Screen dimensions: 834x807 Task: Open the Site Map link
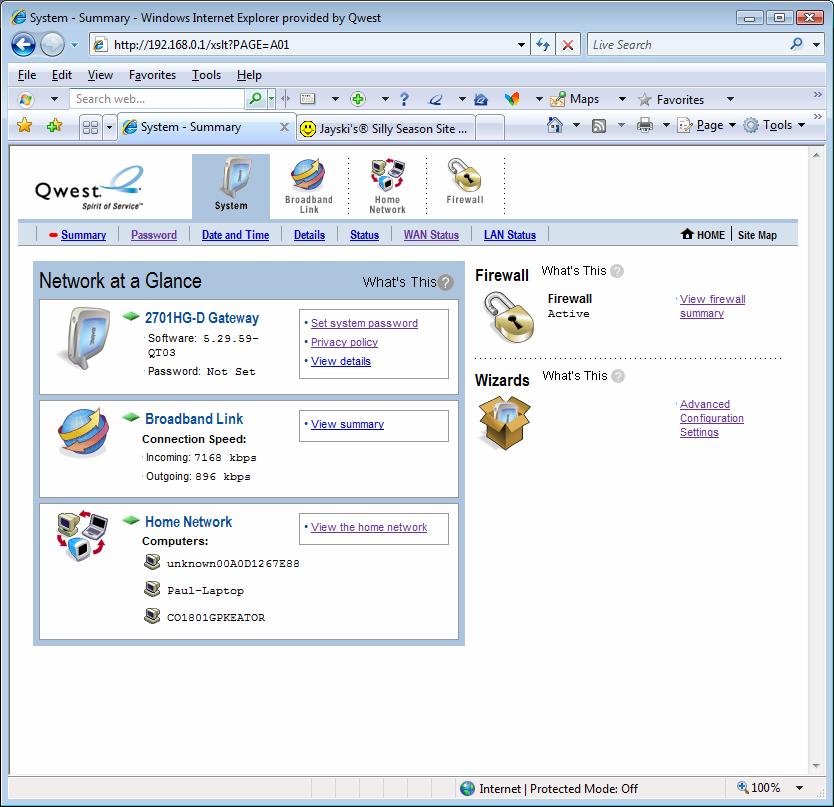pyautogui.click(x=757, y=235)
